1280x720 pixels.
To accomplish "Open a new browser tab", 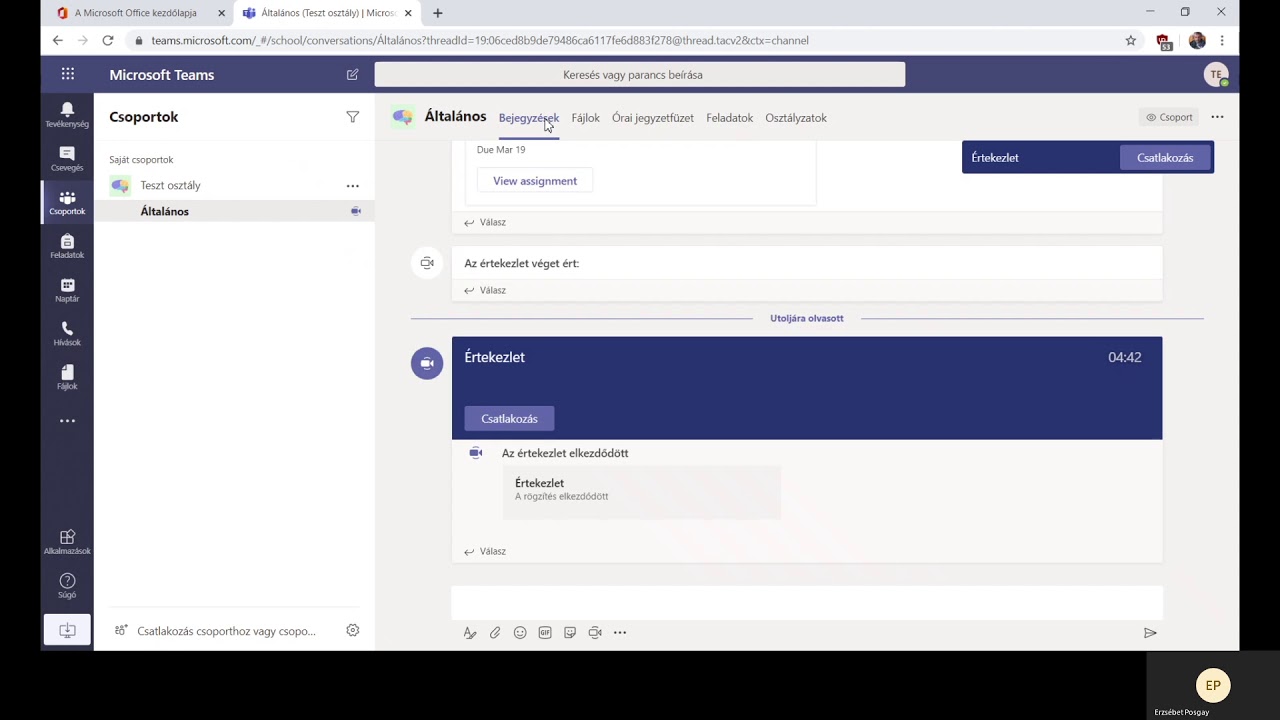I will [x=438, y=13].
